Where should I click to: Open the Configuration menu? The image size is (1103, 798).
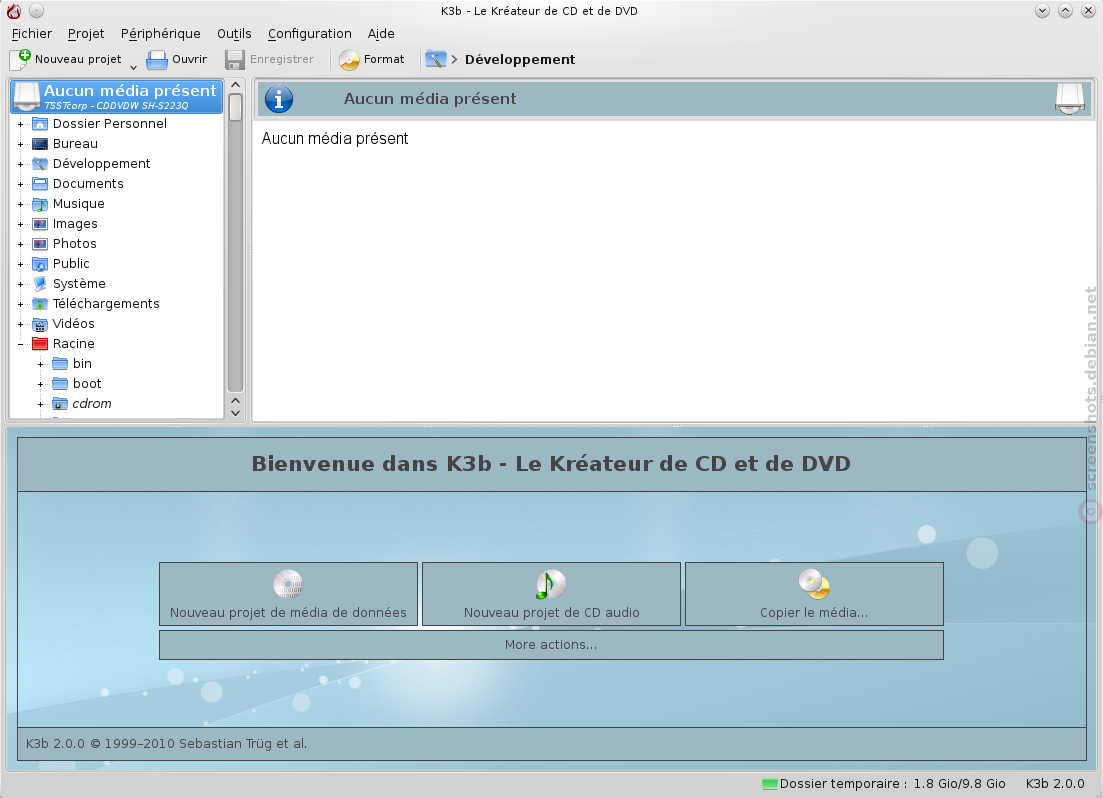click(310, 34)
